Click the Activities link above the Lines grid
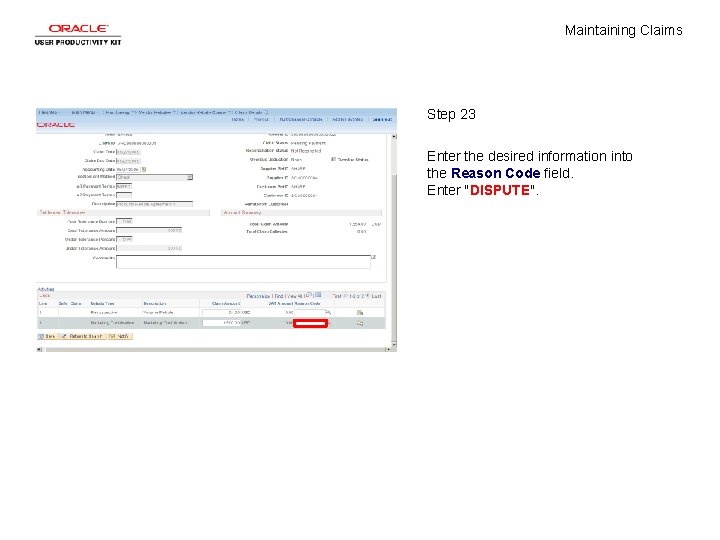Screen dimensions: 720x540 point(46,289)
